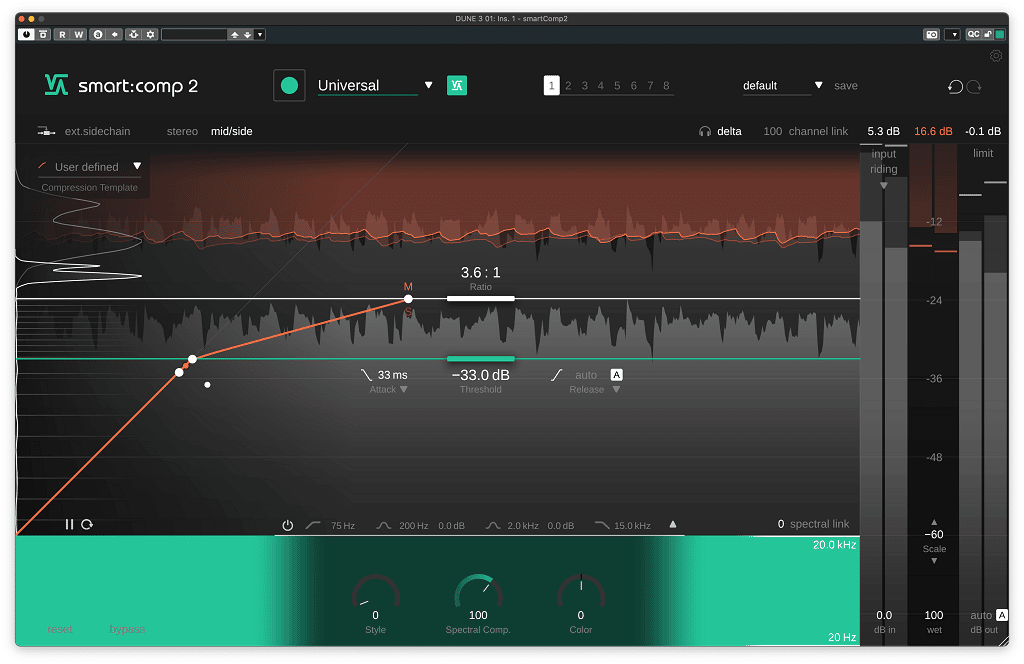Redo the last change

tap(974, 87)
